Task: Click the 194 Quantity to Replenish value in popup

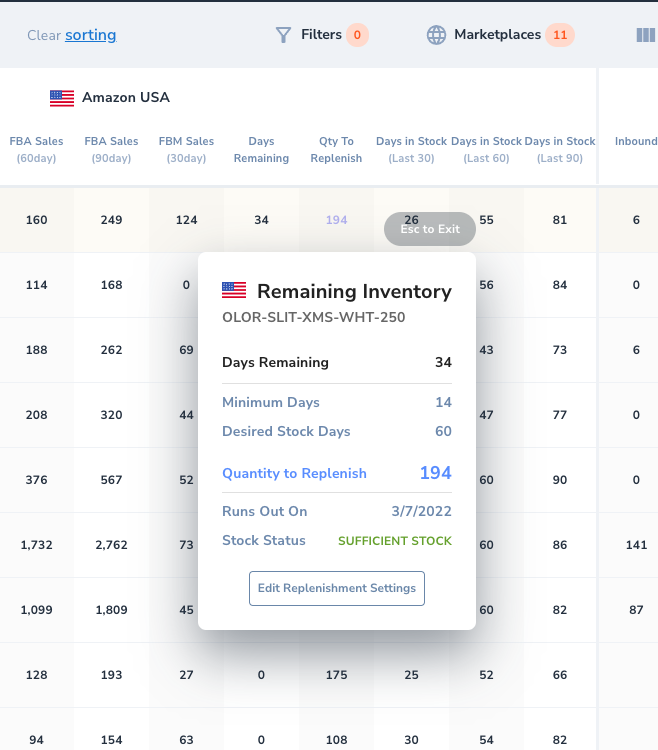Action: coord(435,473)
